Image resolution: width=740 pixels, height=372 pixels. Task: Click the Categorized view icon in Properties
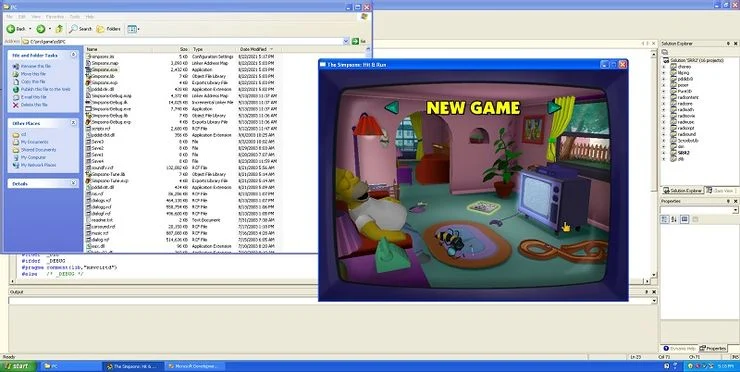click(665, 220)
